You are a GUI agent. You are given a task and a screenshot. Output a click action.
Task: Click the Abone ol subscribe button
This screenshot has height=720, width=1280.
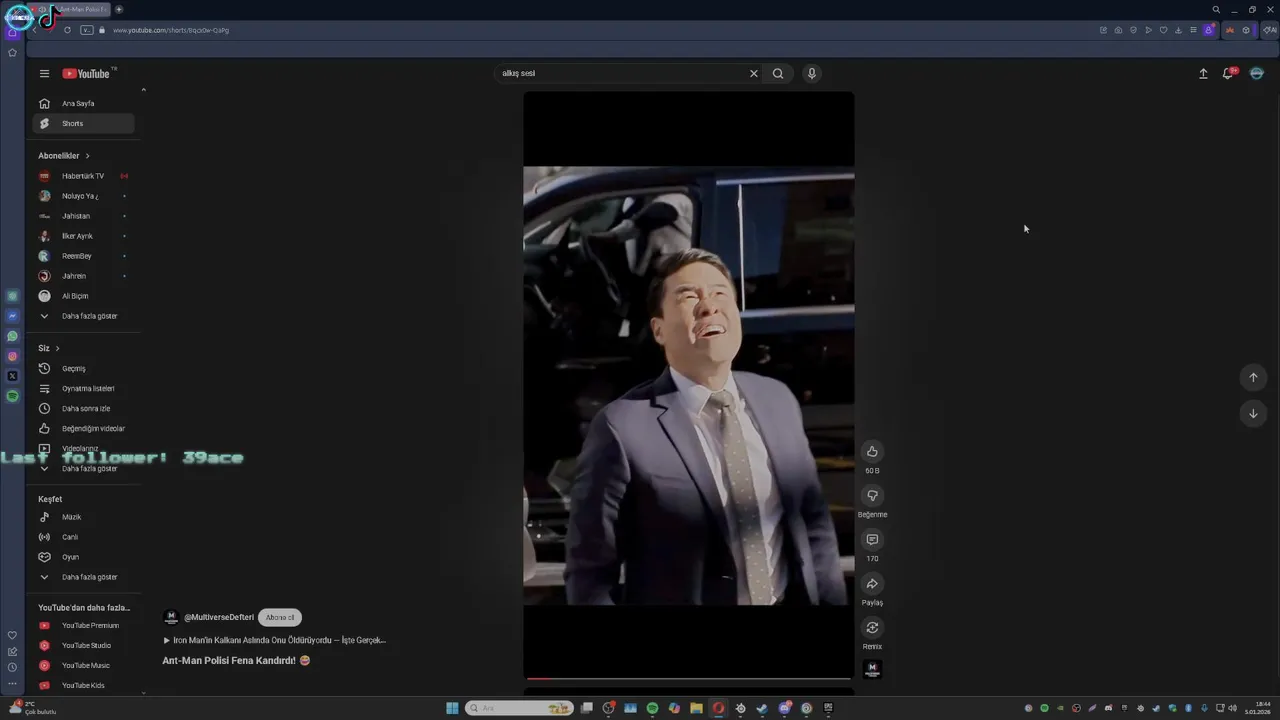pos(280,617)
